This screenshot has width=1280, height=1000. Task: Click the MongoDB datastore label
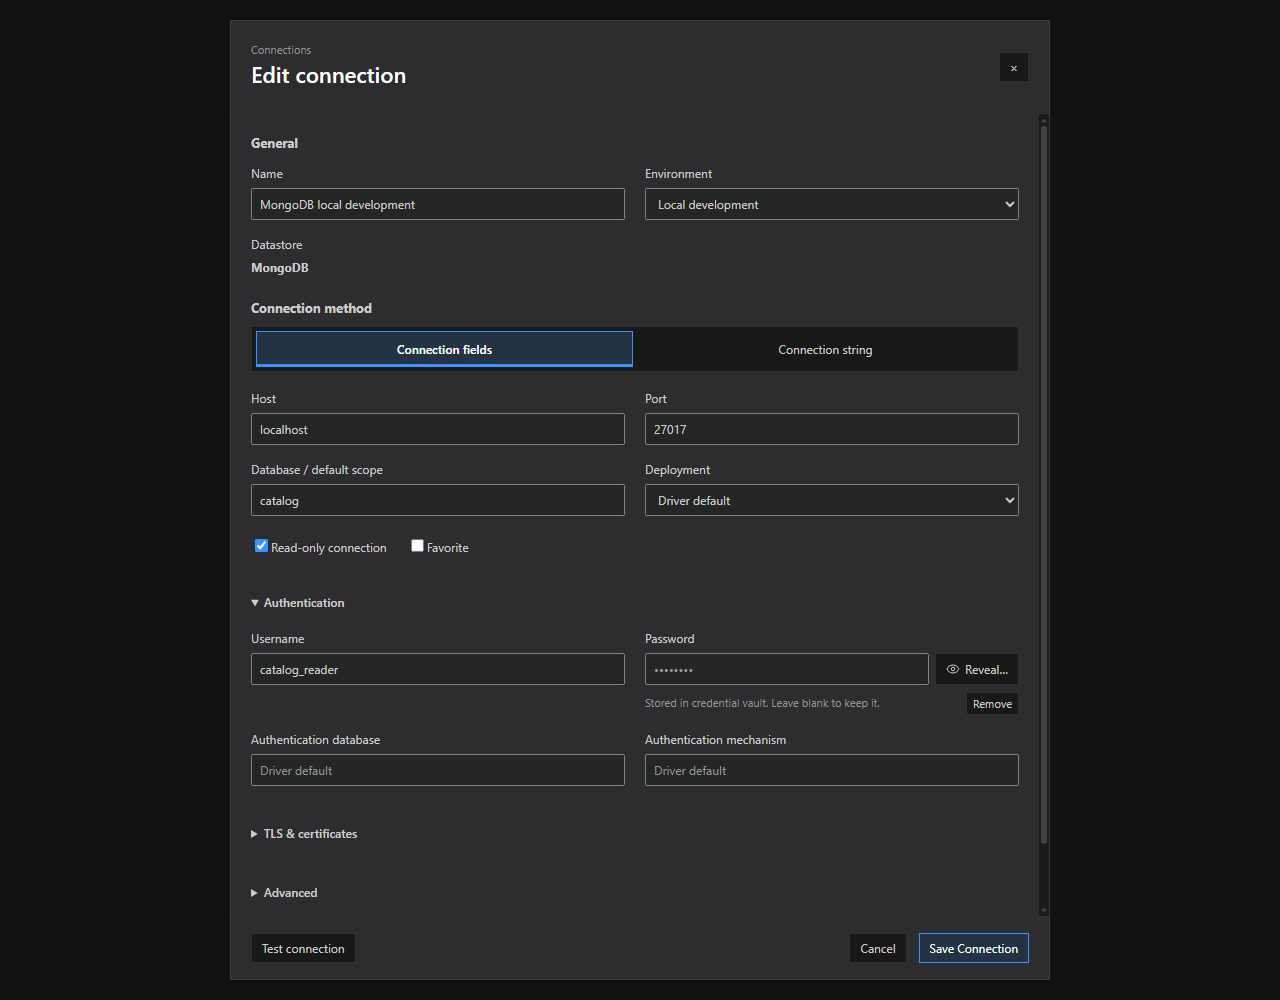280,268
